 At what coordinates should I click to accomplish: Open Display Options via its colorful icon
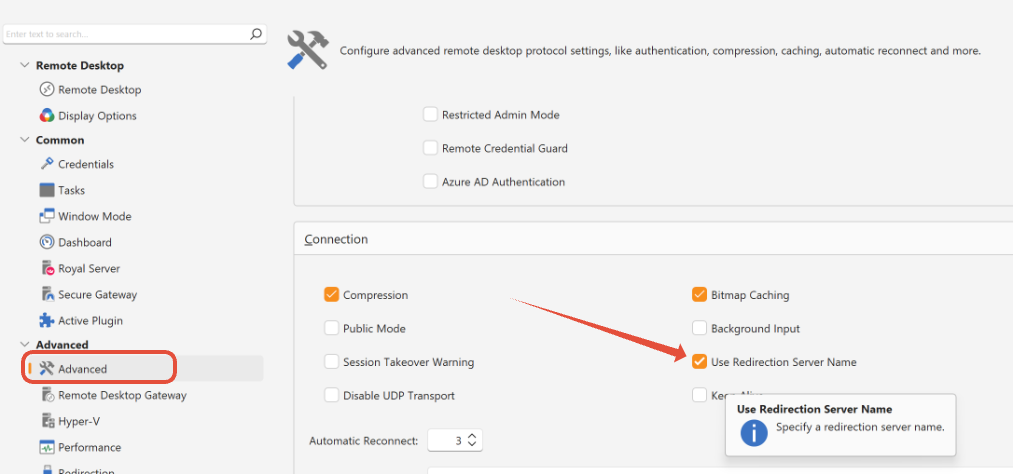click(46, 116)
